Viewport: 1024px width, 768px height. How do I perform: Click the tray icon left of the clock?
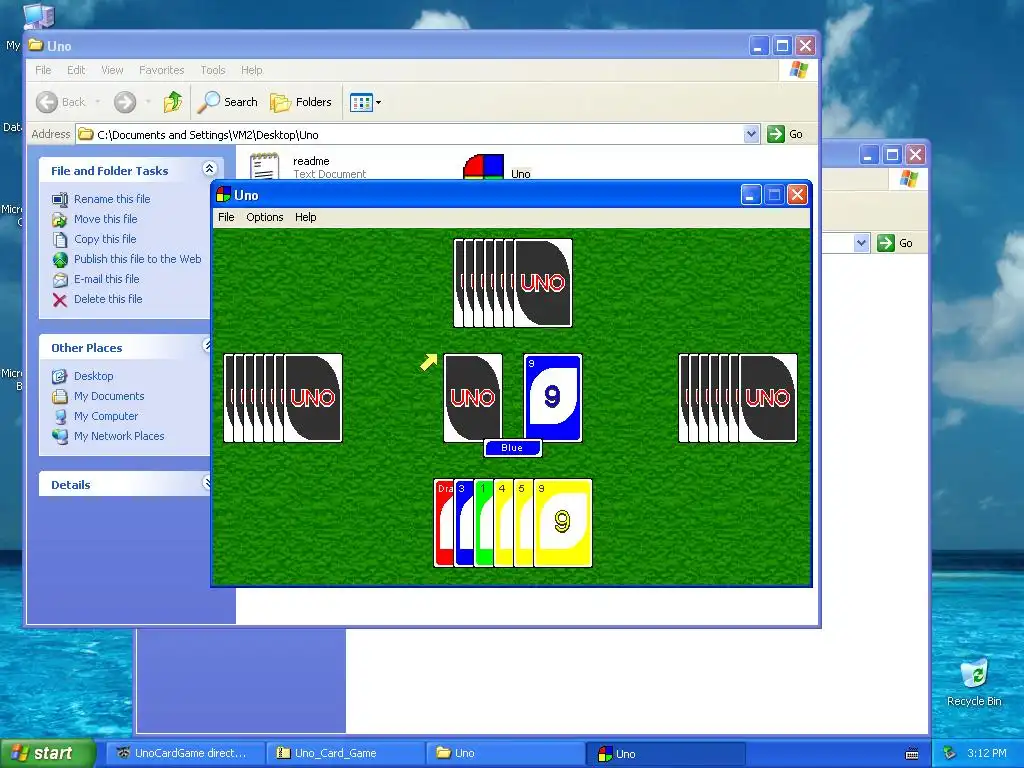[x=949, y=753]
